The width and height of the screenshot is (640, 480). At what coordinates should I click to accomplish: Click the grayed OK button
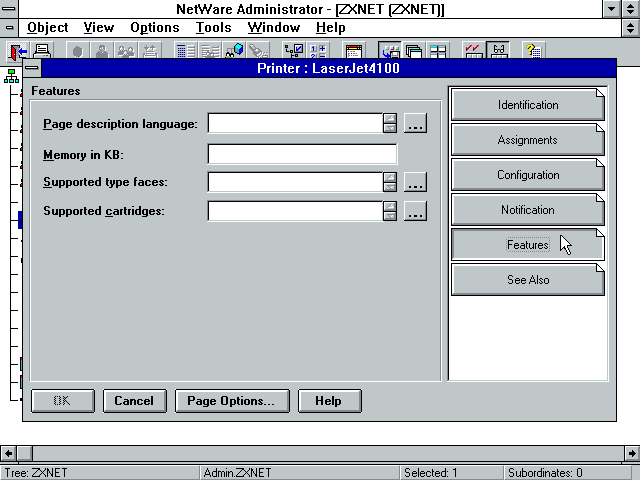(63, 401)
